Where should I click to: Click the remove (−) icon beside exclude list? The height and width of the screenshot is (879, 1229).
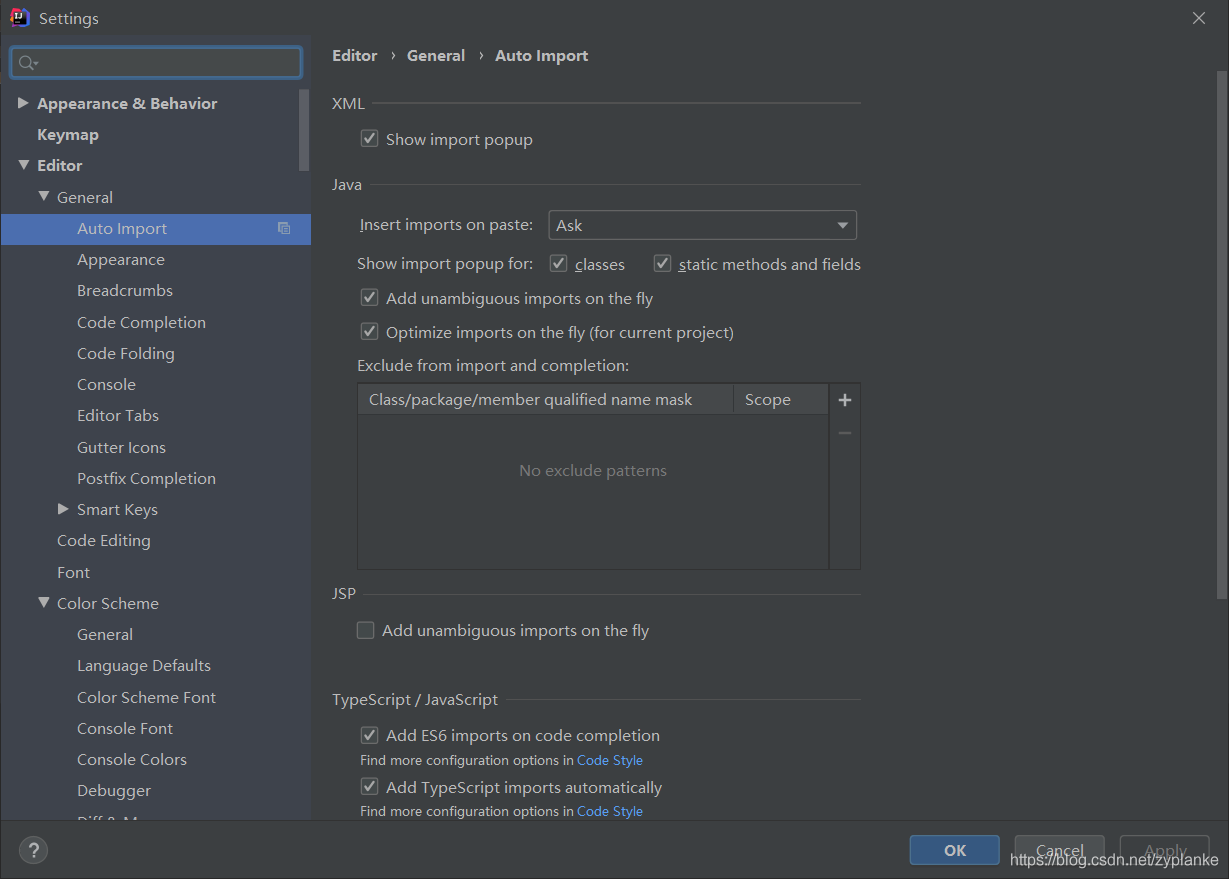pyautogui.click(x=844, y=432)
